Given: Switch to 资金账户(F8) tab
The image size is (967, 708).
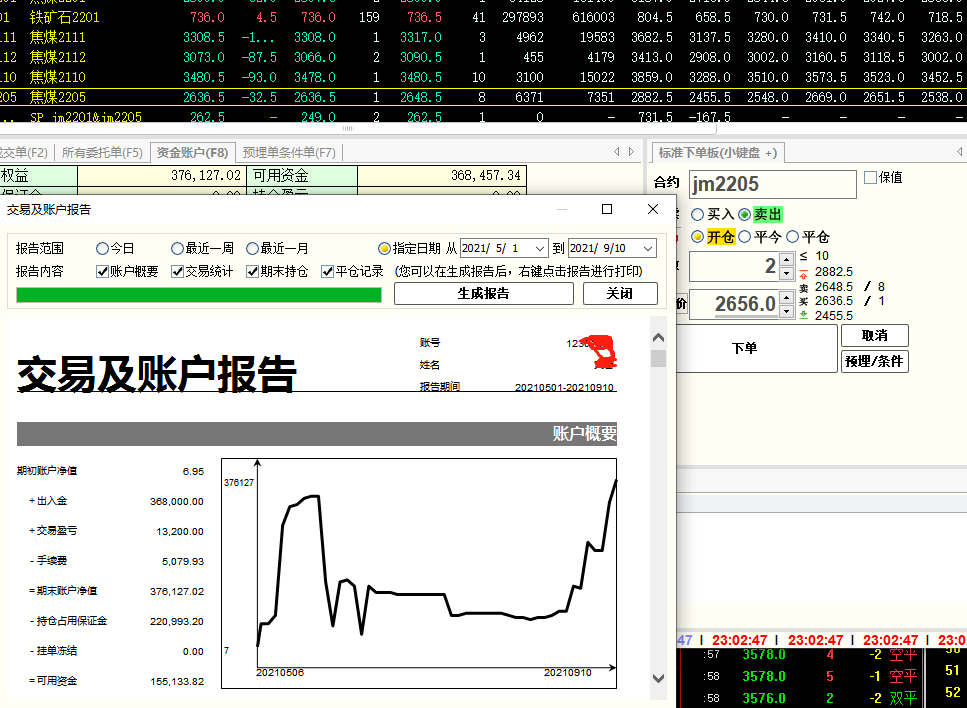Looking at the screenshot, I should (x=192, y=152).
